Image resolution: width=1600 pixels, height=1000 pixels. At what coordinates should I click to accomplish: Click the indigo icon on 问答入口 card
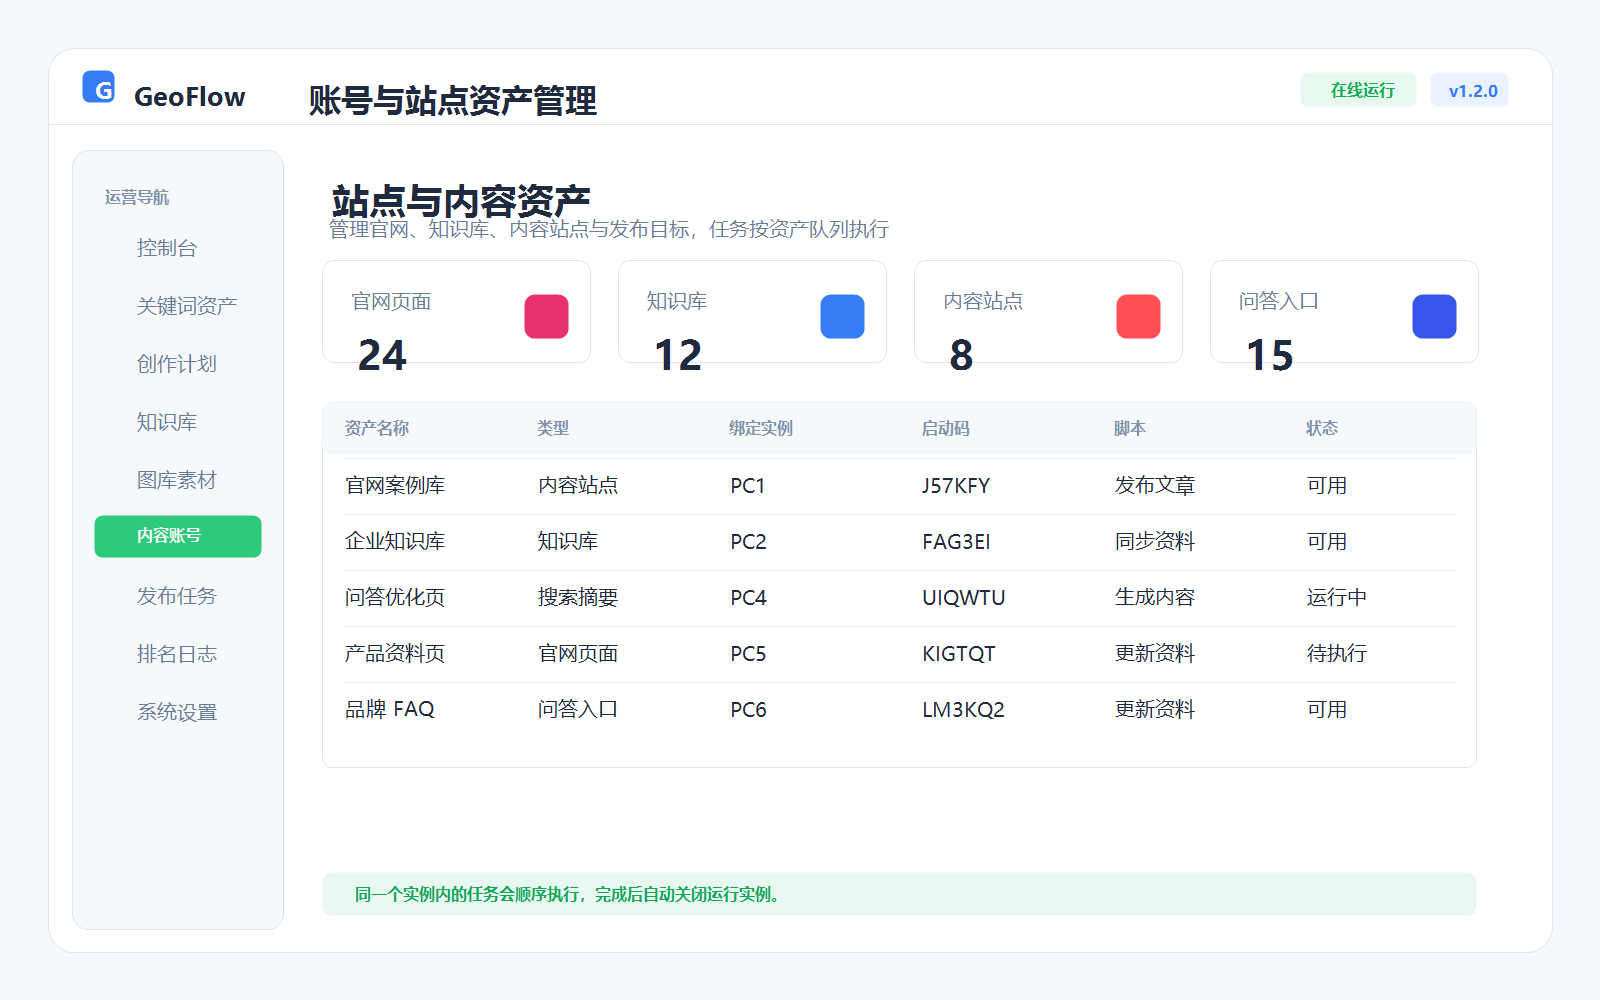[1434, 316]
